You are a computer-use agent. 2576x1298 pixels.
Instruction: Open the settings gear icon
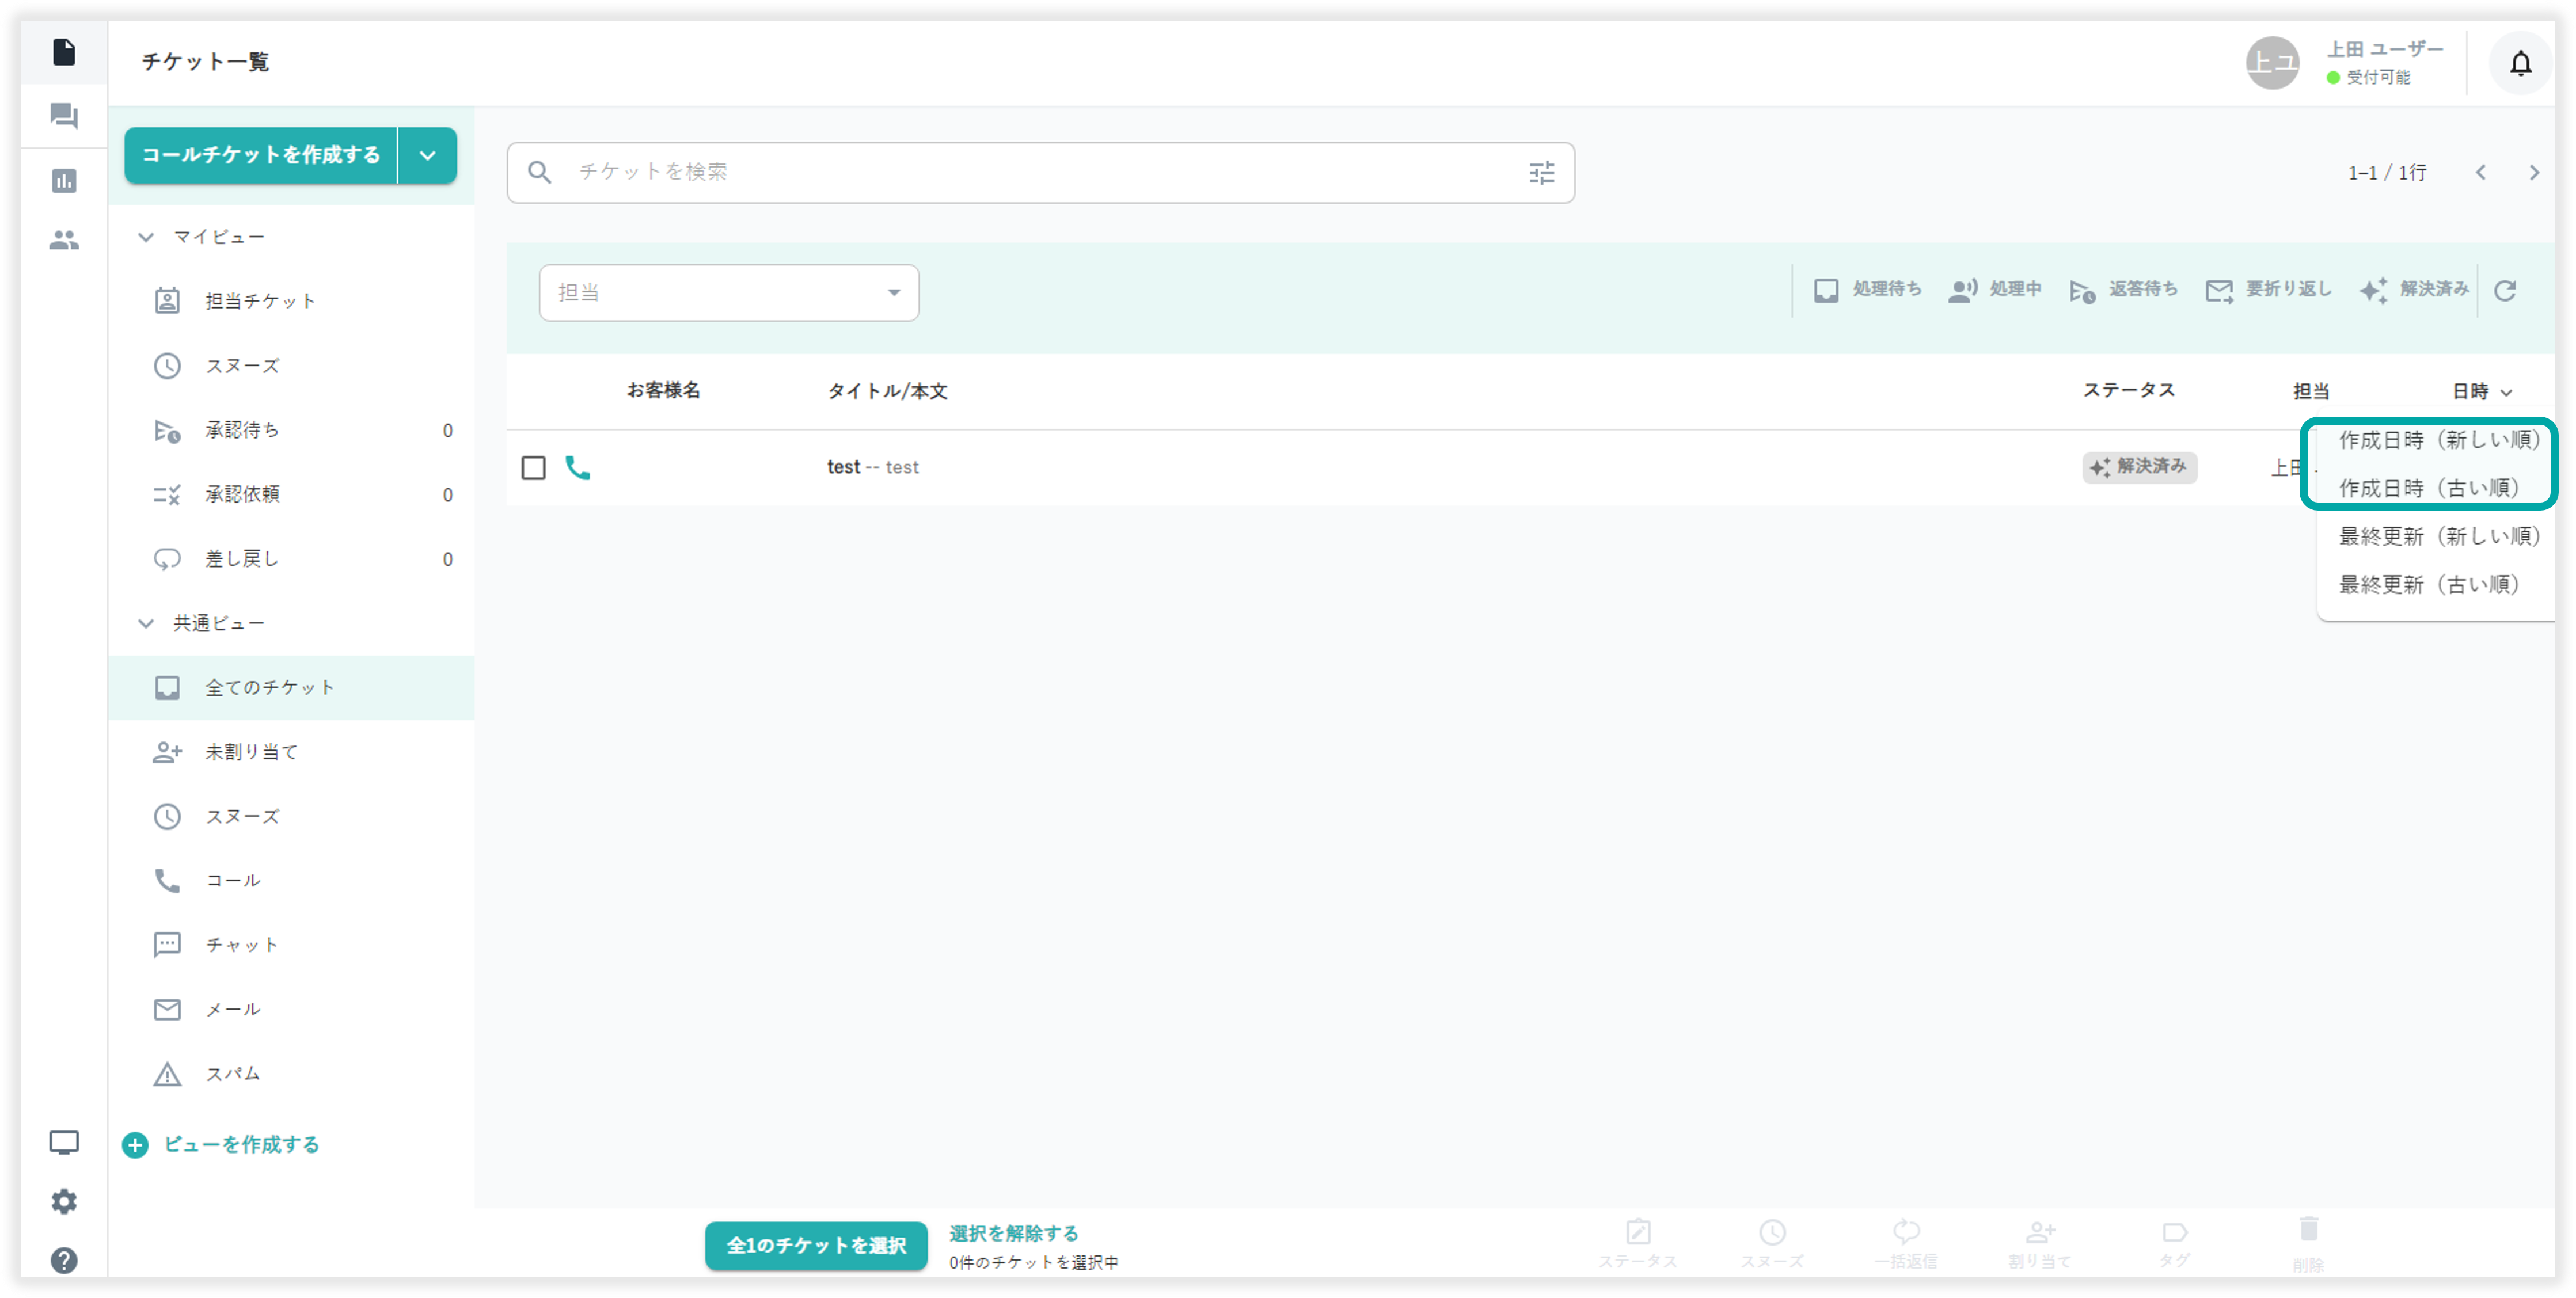pos(64,1201)
